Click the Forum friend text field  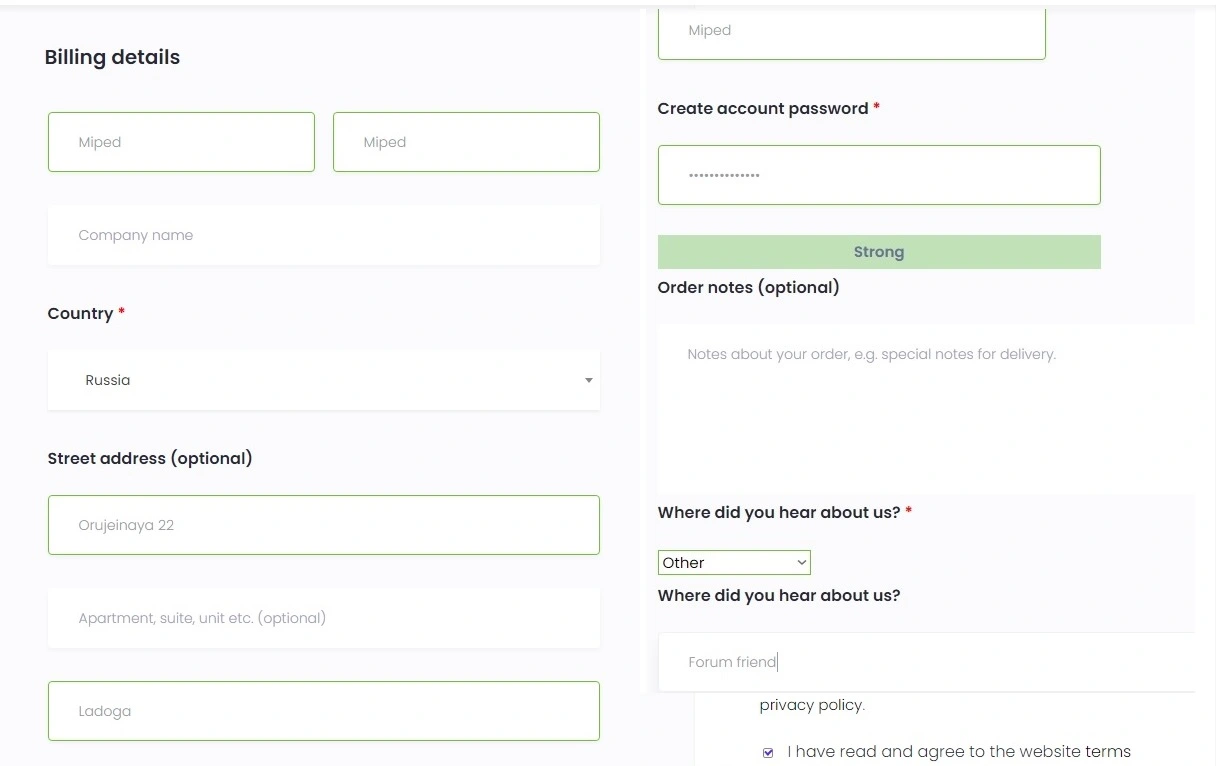pyautogui.click(x=926, y=662)
